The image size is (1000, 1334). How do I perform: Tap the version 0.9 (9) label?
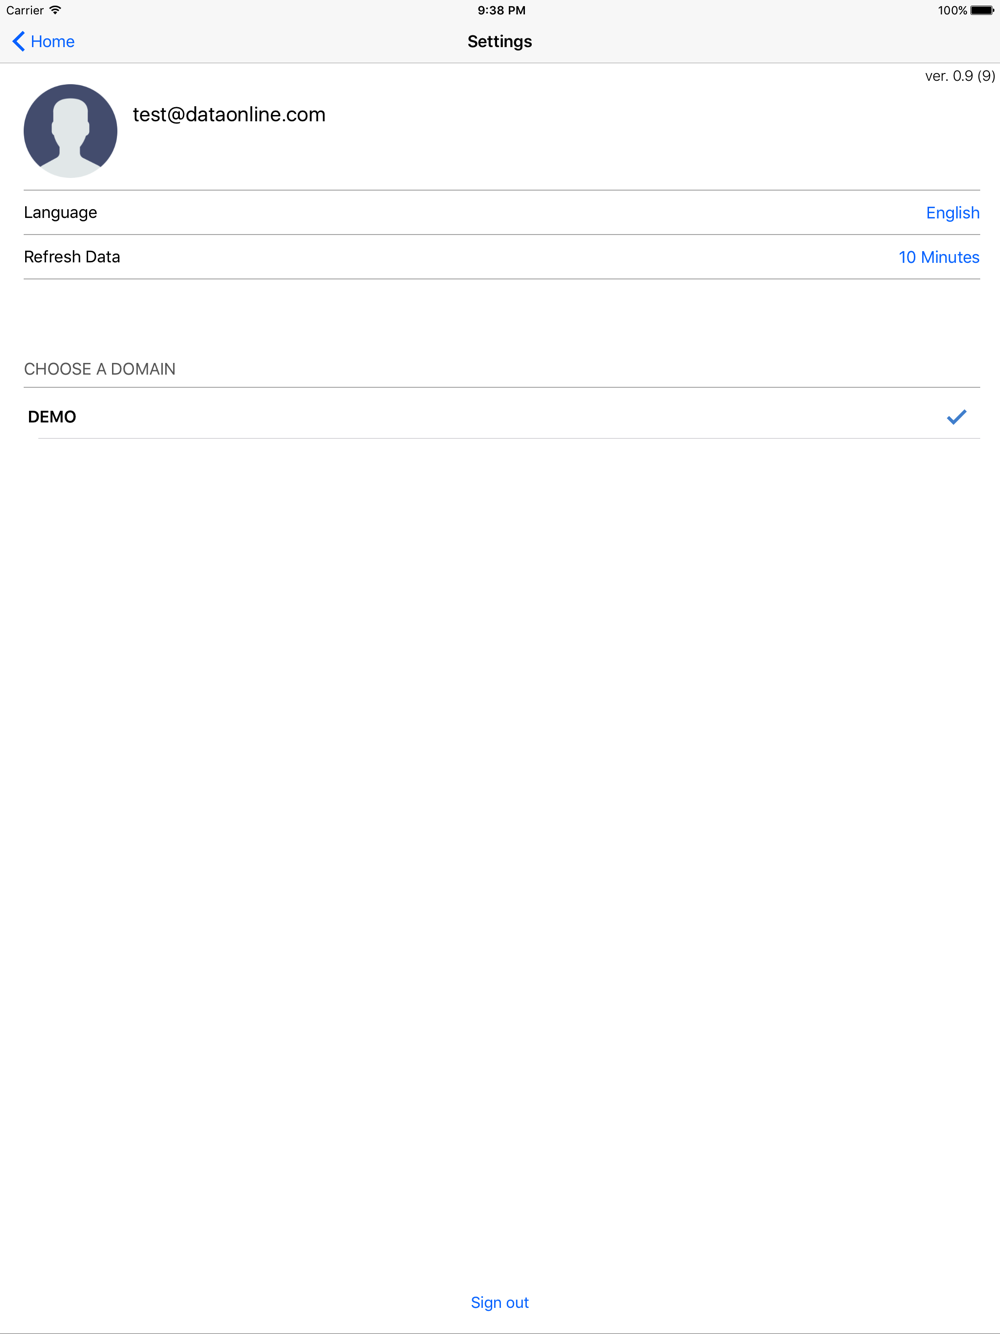[959, 76]
